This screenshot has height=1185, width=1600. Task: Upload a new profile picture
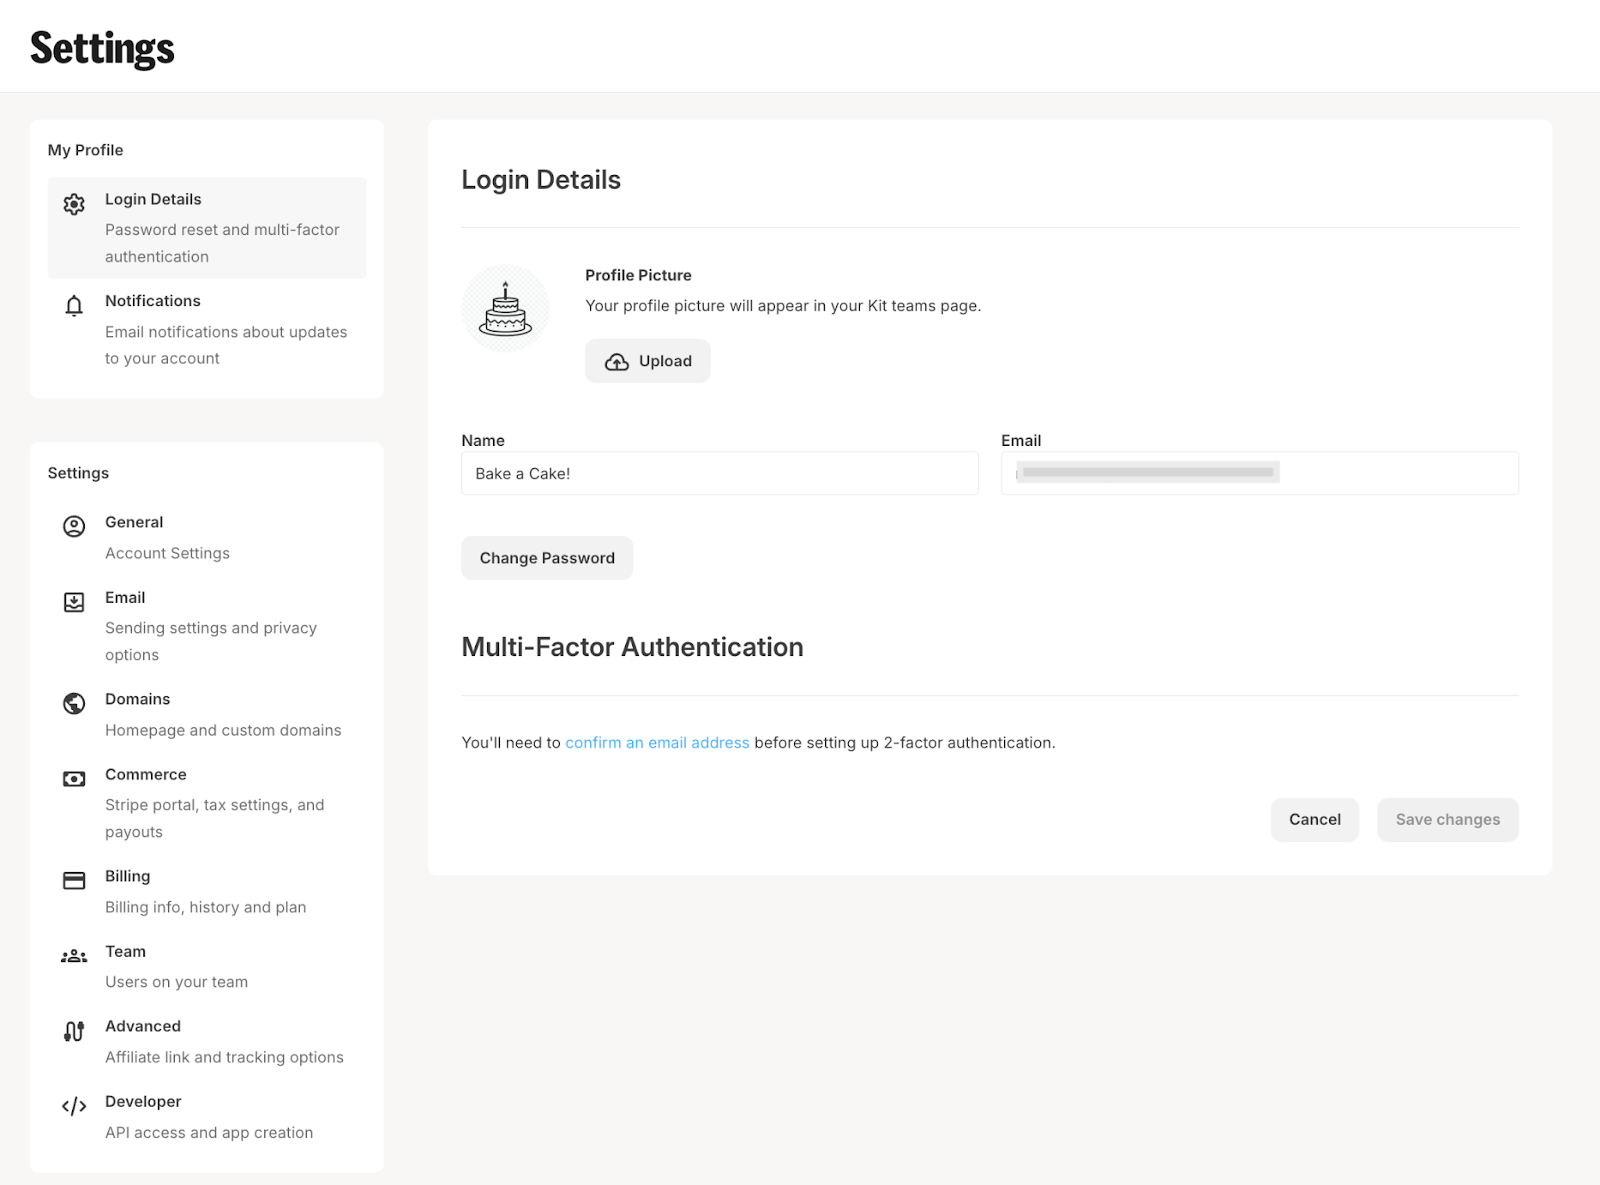point(648,361)
